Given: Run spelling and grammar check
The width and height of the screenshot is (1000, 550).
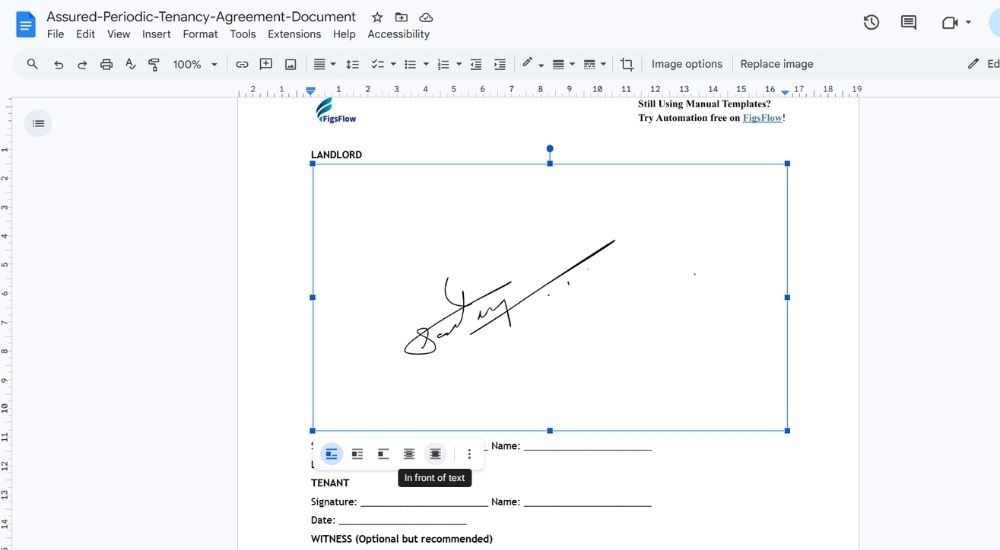Looking at the screenshot, I should [x=130, y=64].
